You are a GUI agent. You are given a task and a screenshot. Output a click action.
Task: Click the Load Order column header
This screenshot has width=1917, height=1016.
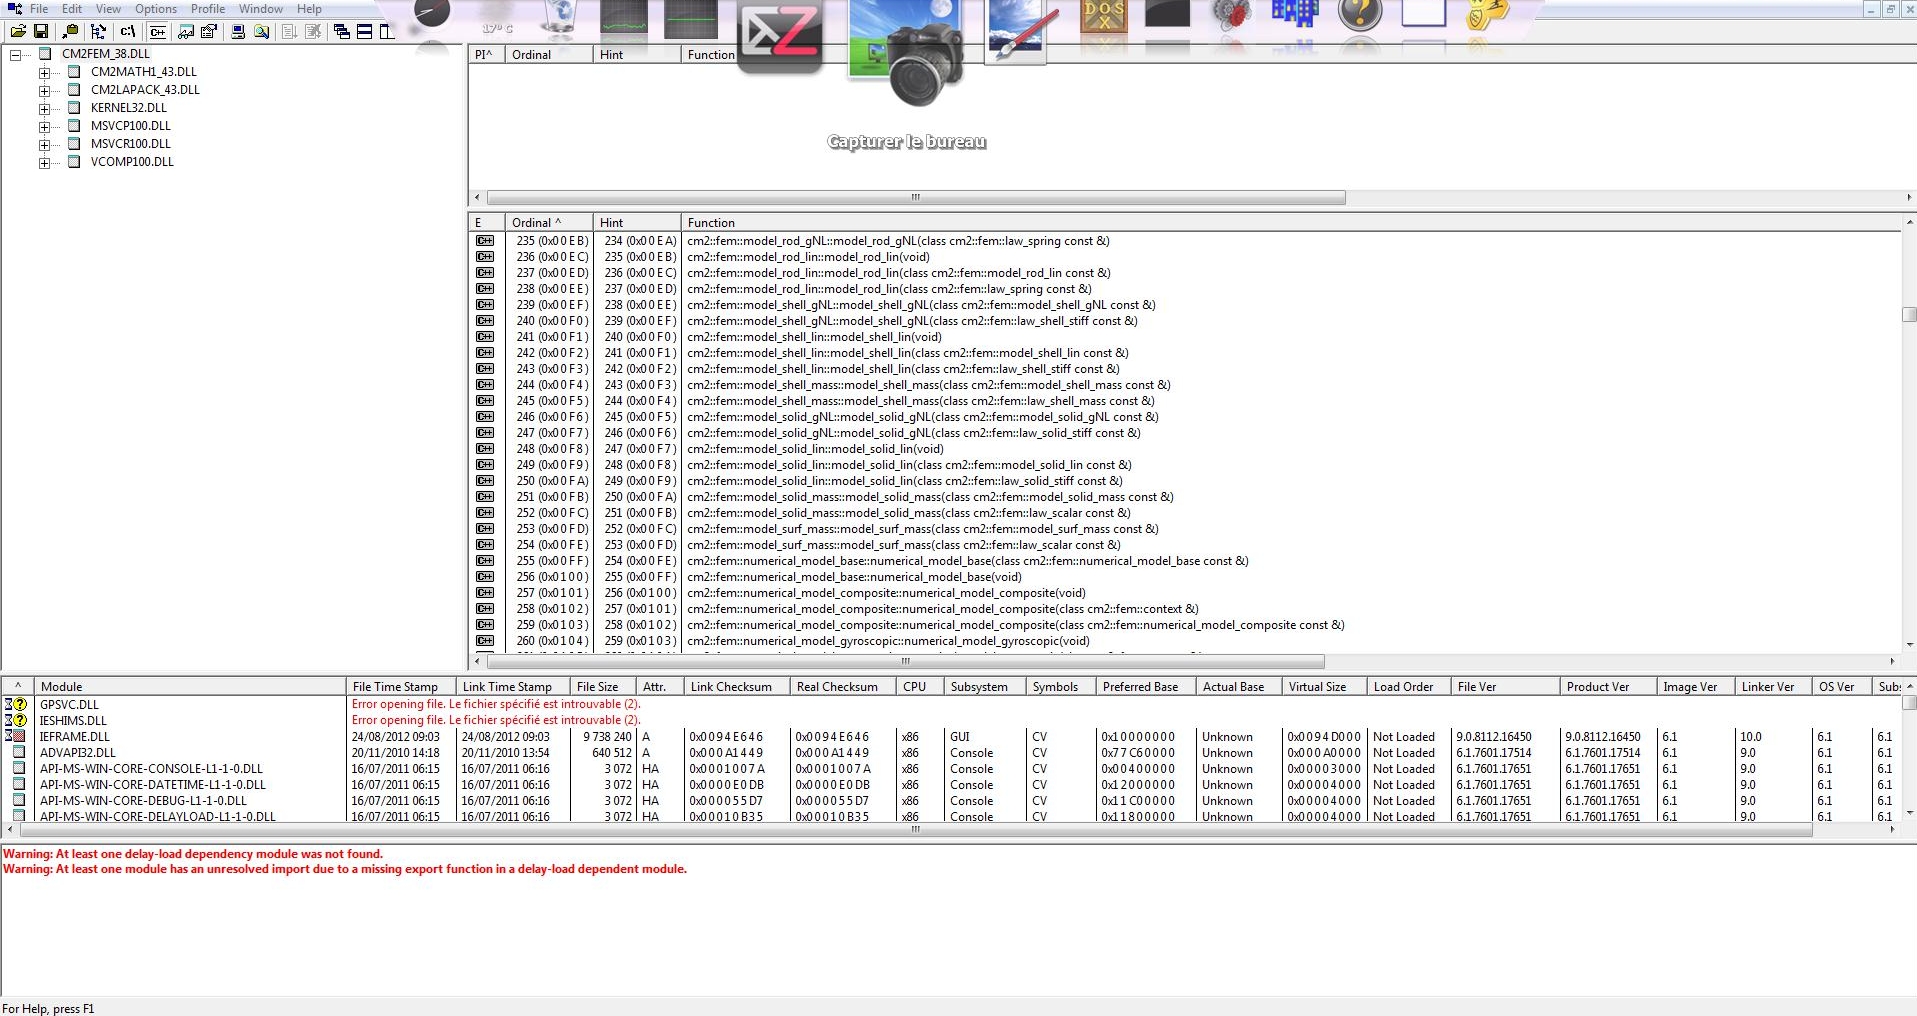coord(1409,686)
